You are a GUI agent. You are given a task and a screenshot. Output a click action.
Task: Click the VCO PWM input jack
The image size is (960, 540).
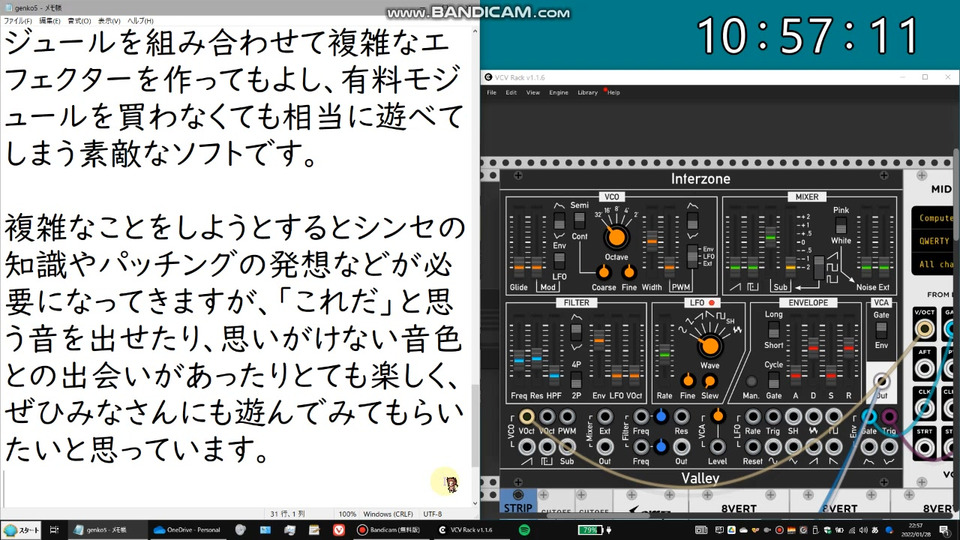pyautogui.click(x=568, y=417)
